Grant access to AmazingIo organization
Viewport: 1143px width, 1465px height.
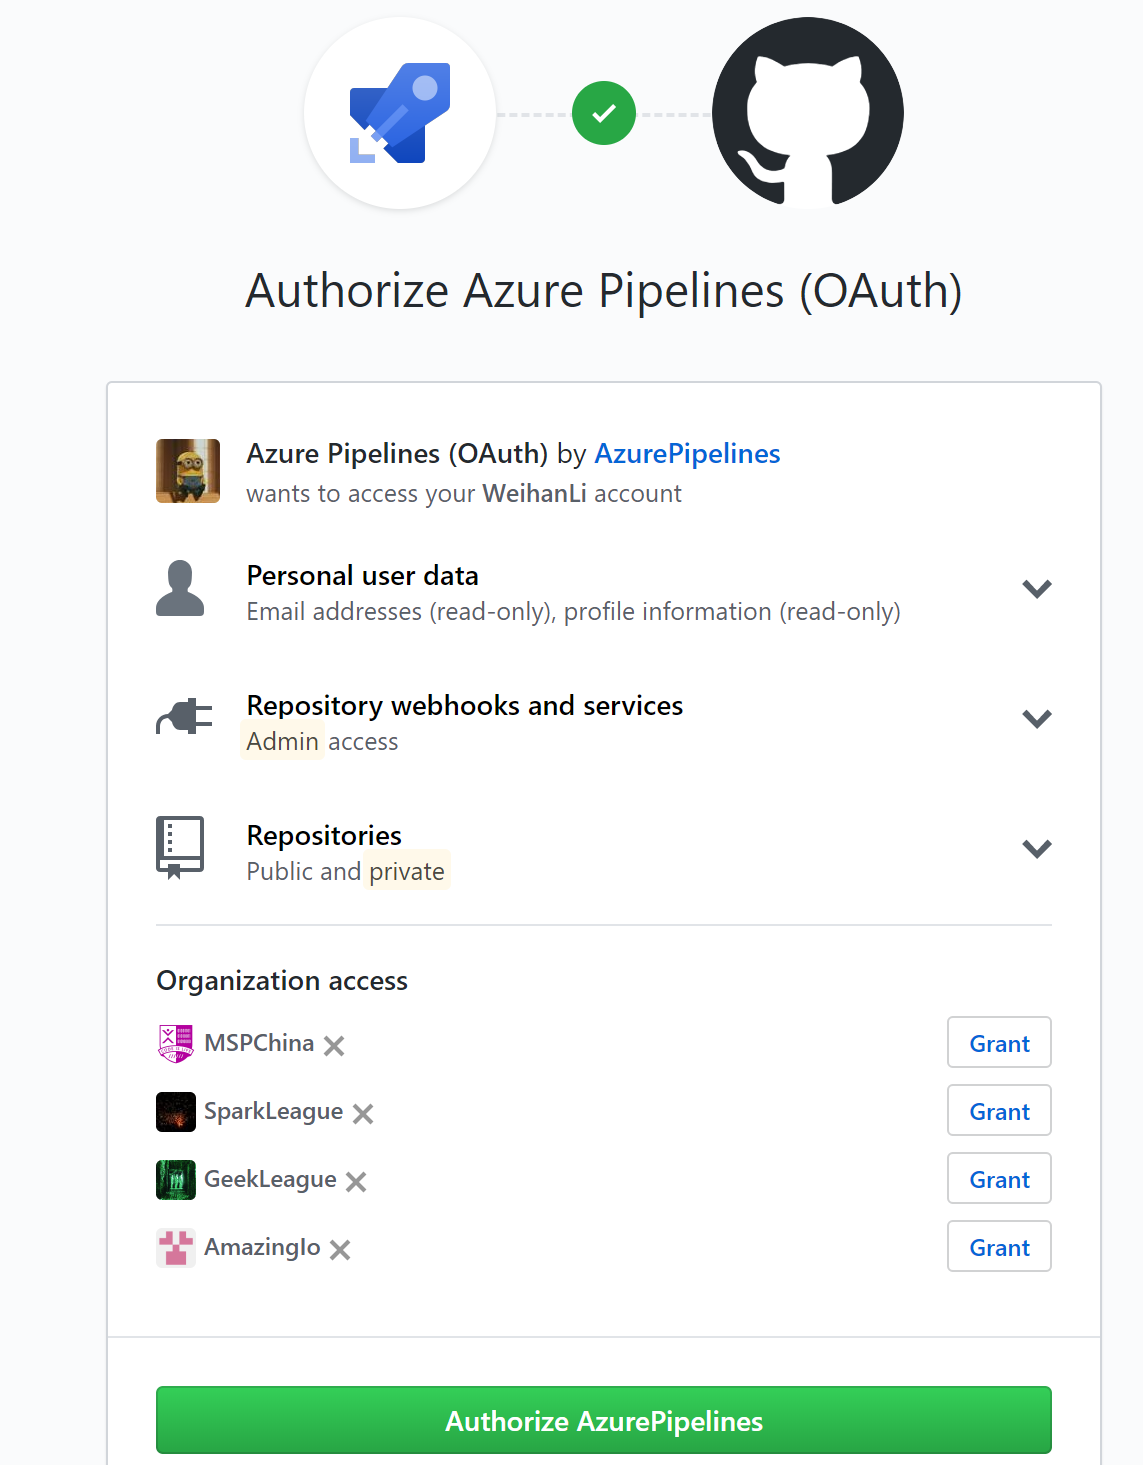pos(999,1247)
